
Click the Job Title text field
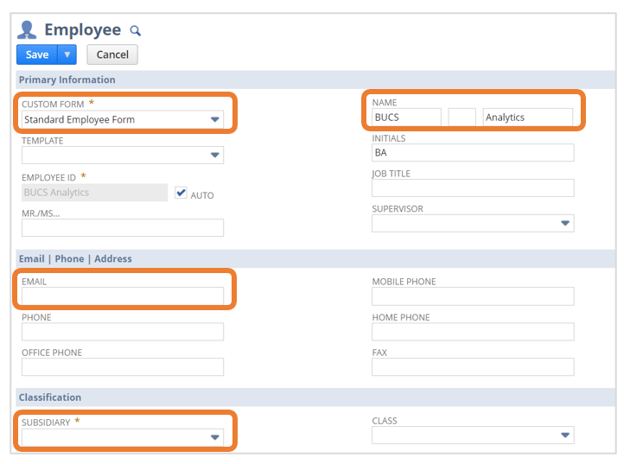click(472, 188)
